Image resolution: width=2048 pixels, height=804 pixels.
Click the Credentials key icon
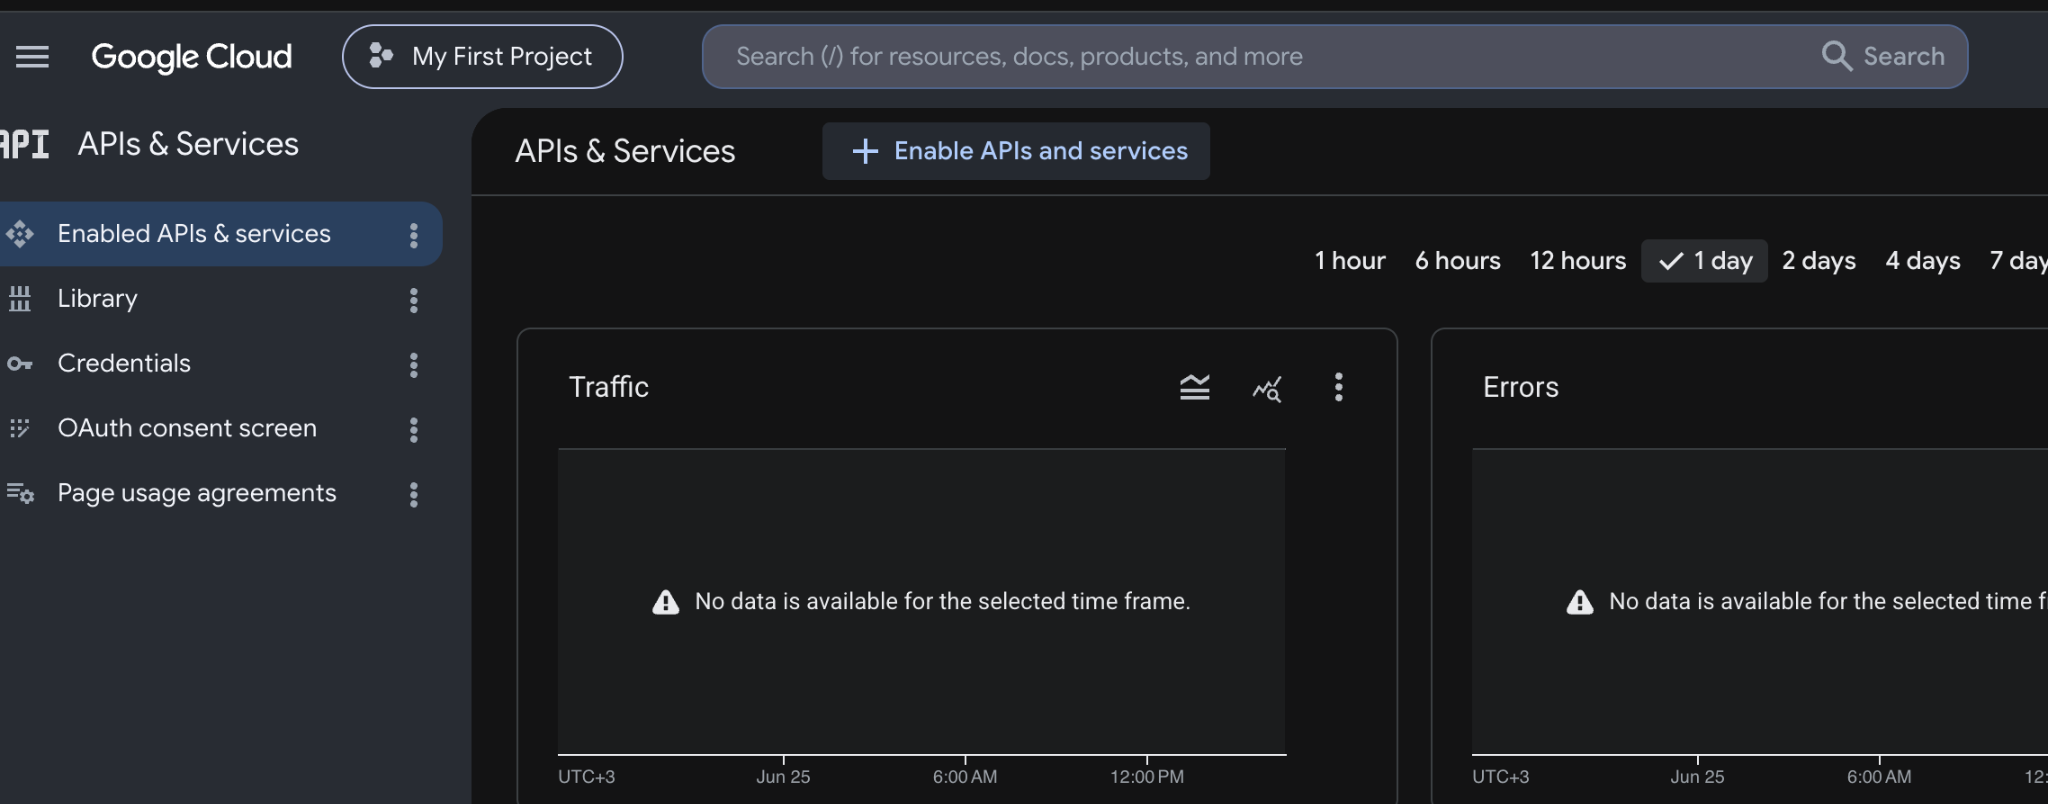tap(20, 364)
